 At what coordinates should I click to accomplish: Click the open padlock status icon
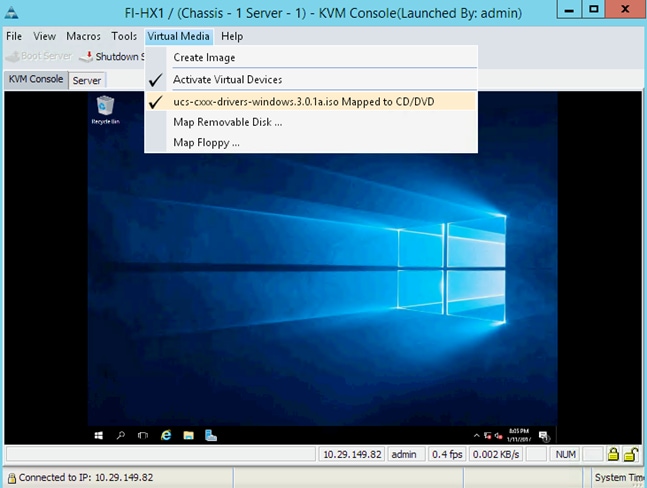point(630,454)
